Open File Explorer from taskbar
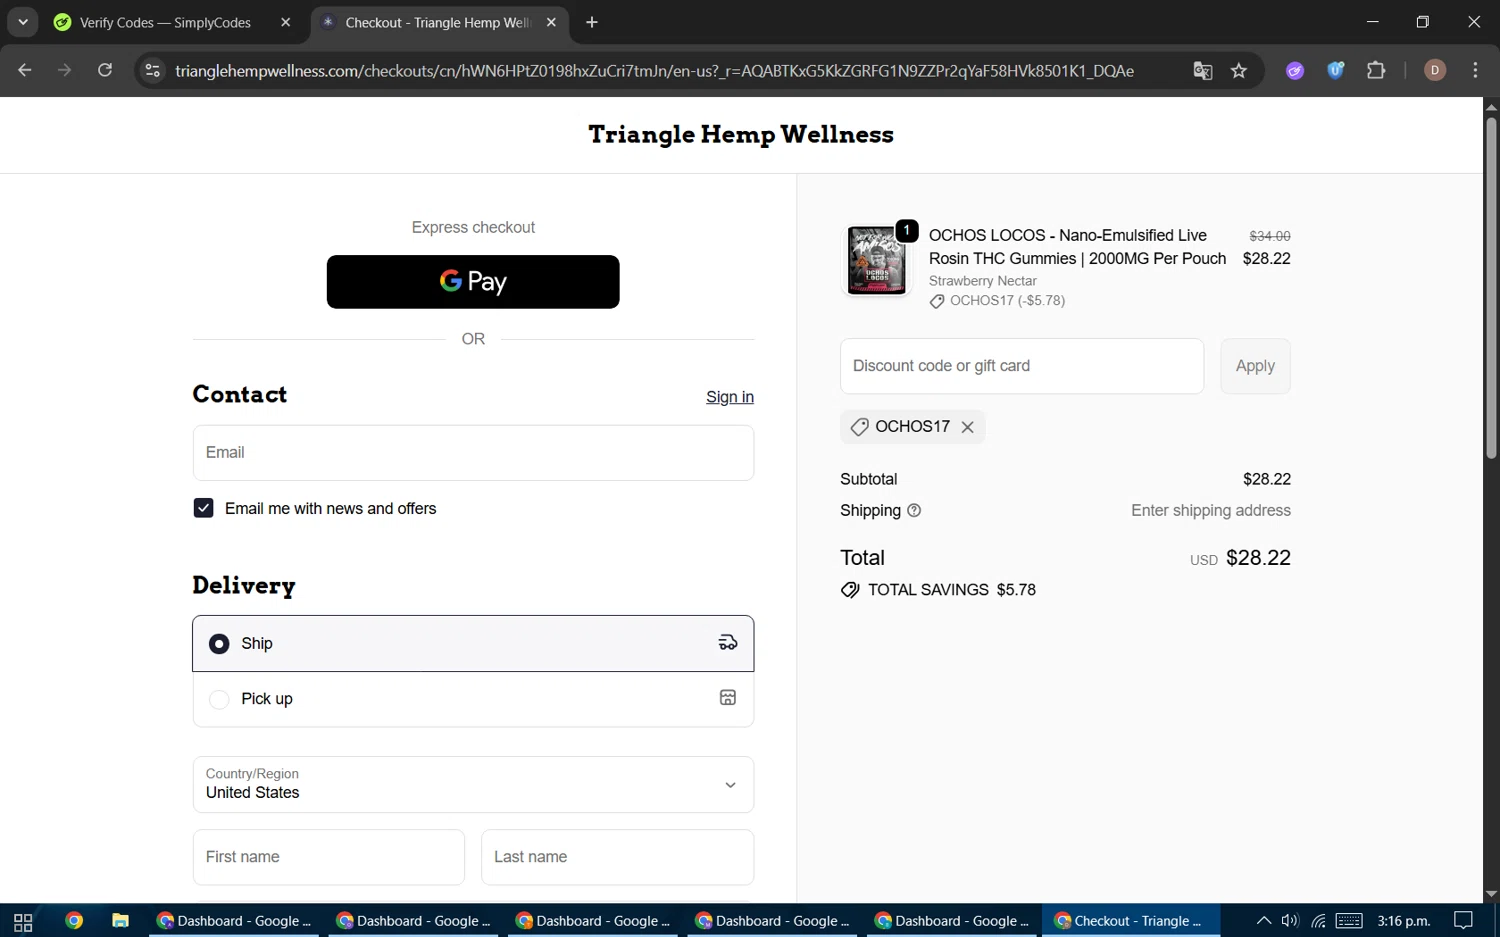Image resolution: width=1500 pixels, height=937 pixels. tap(120, 921)
